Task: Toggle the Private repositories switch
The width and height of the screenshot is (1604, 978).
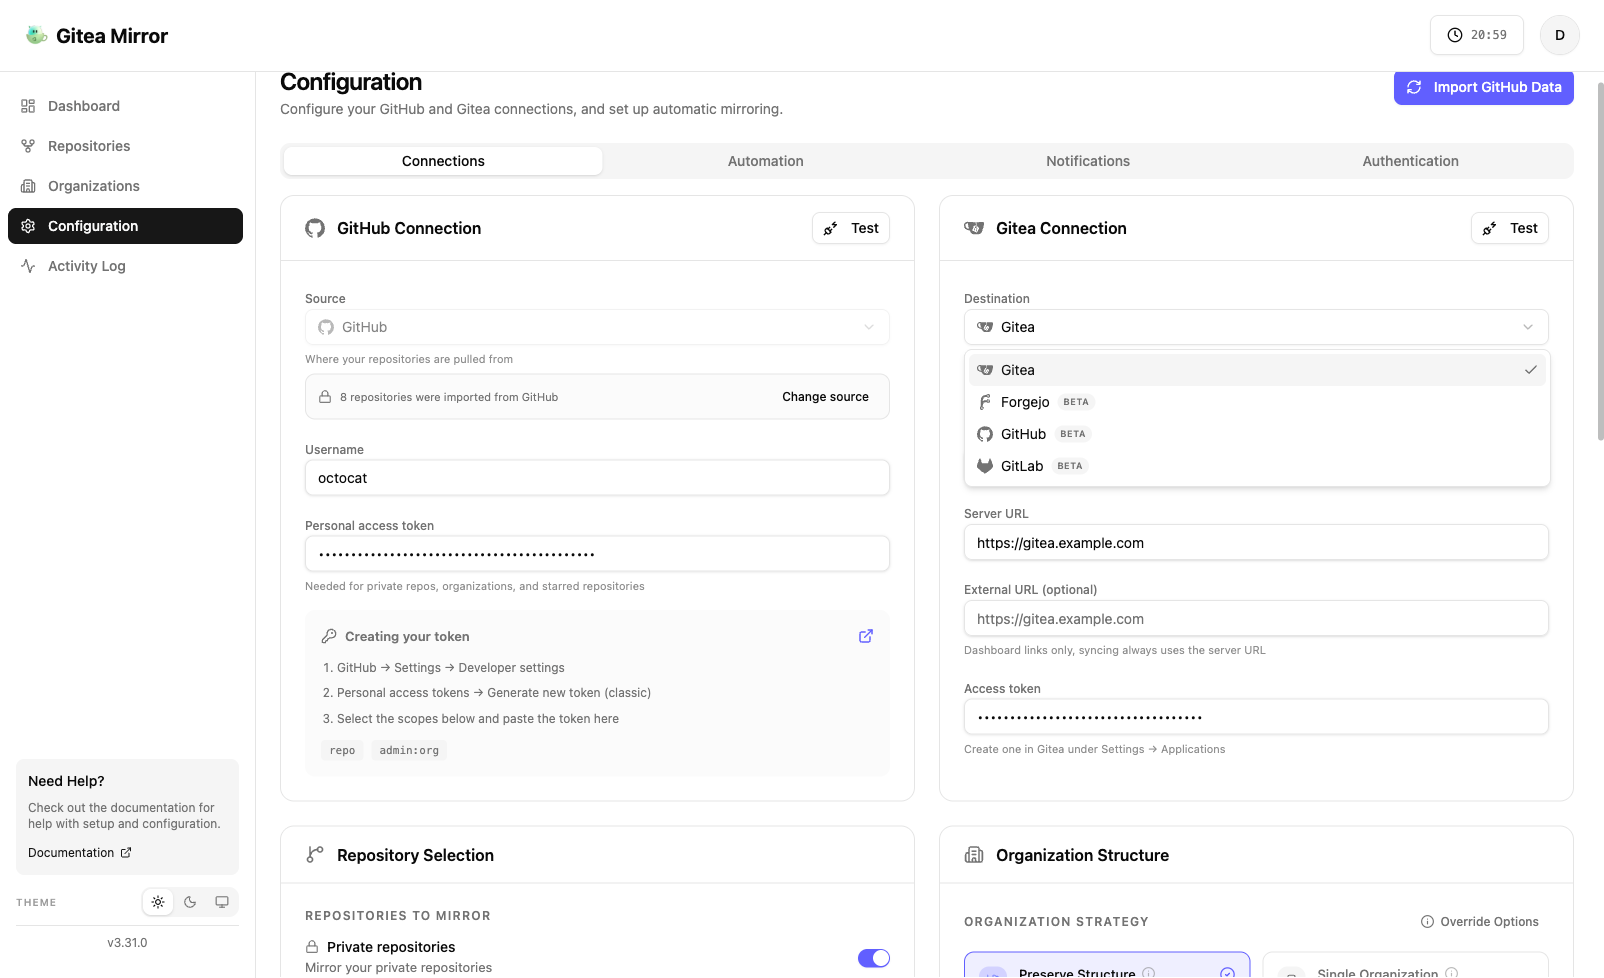Action: [x=874, y=958]
